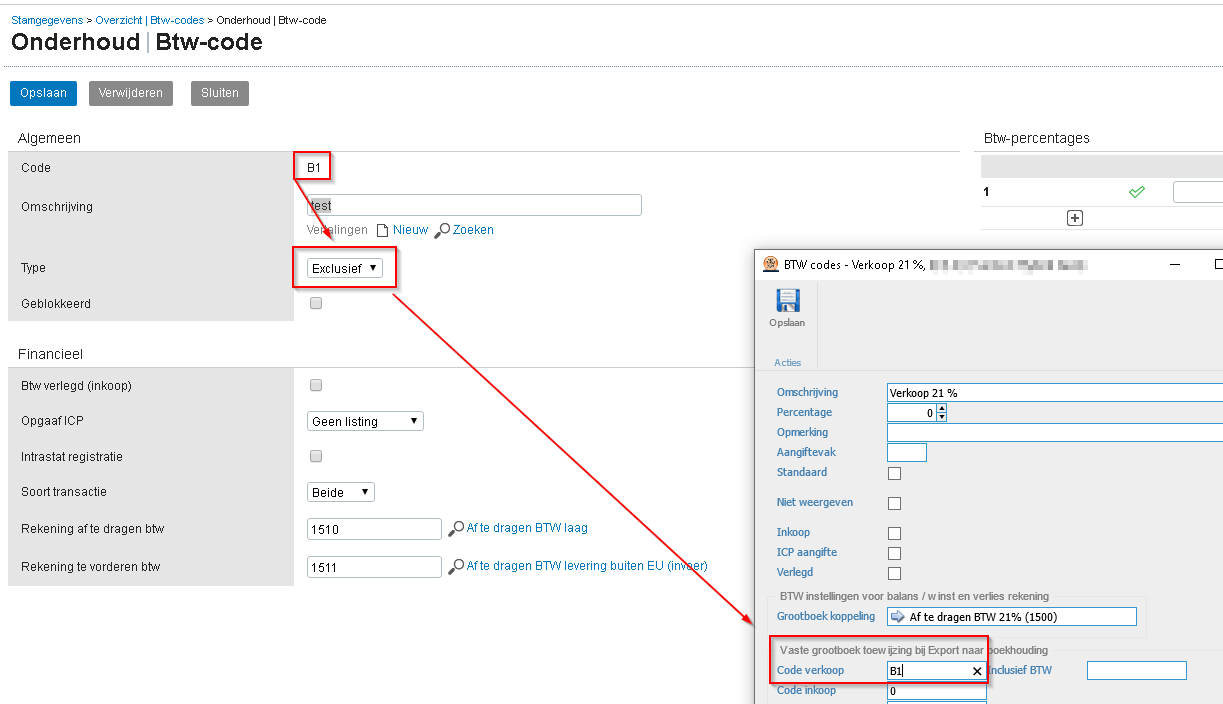Click the blue Opslaan button
Image resolution: width=1223 pixels, height=704 pixels.
tap(43, 93)
